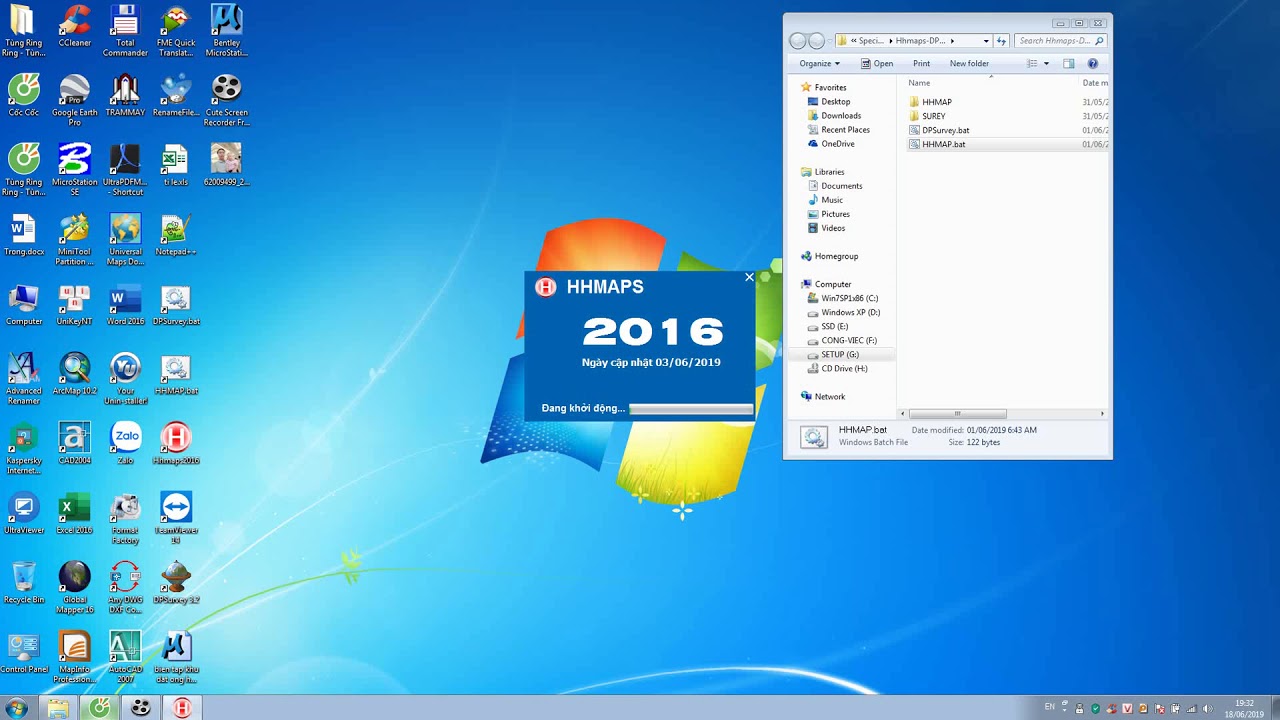The image size is (1280, 720).
Task: Click the Hhmaps icon on the taskbar
Action: 182,708
